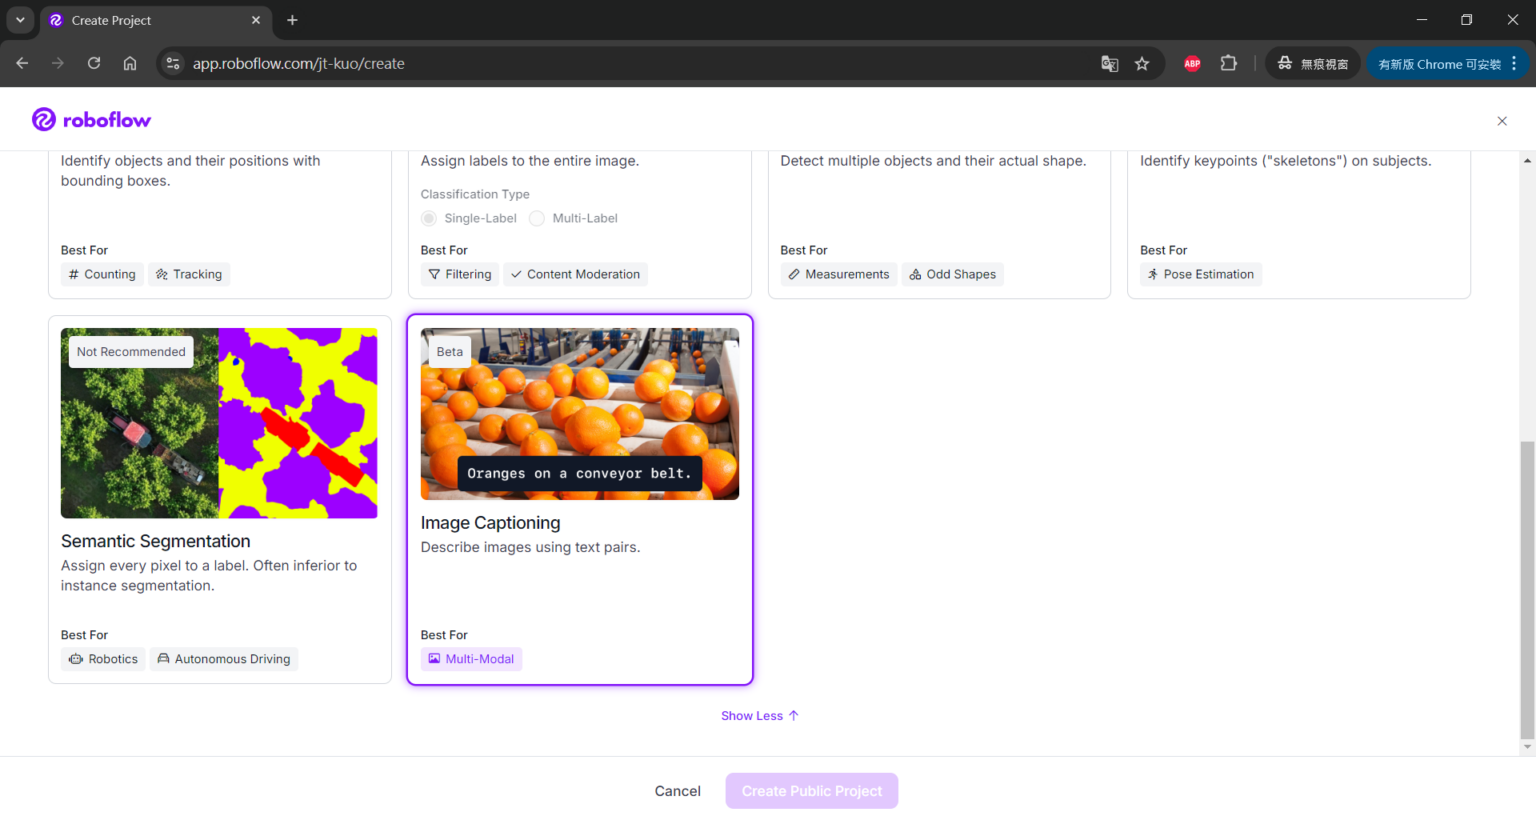Image resolution: width=1536 pixels, height=824 pixels.
Task: Click the Roboflow logo icon
Action: point(44,120)
